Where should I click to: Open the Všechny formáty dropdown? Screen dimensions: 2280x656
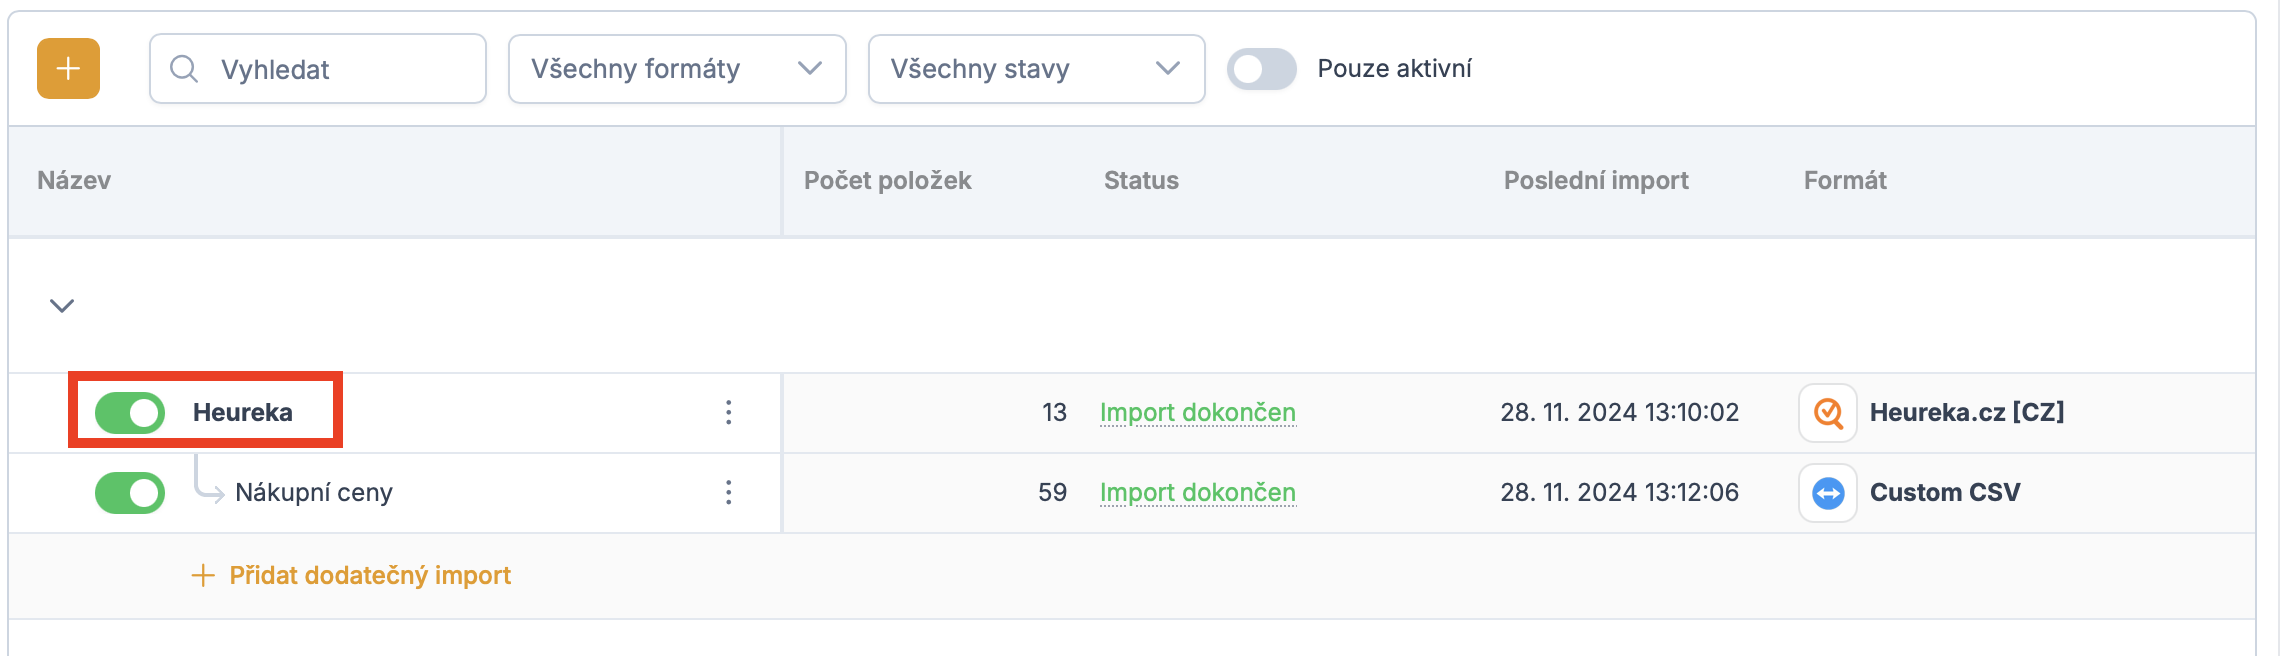pos(676,69)
